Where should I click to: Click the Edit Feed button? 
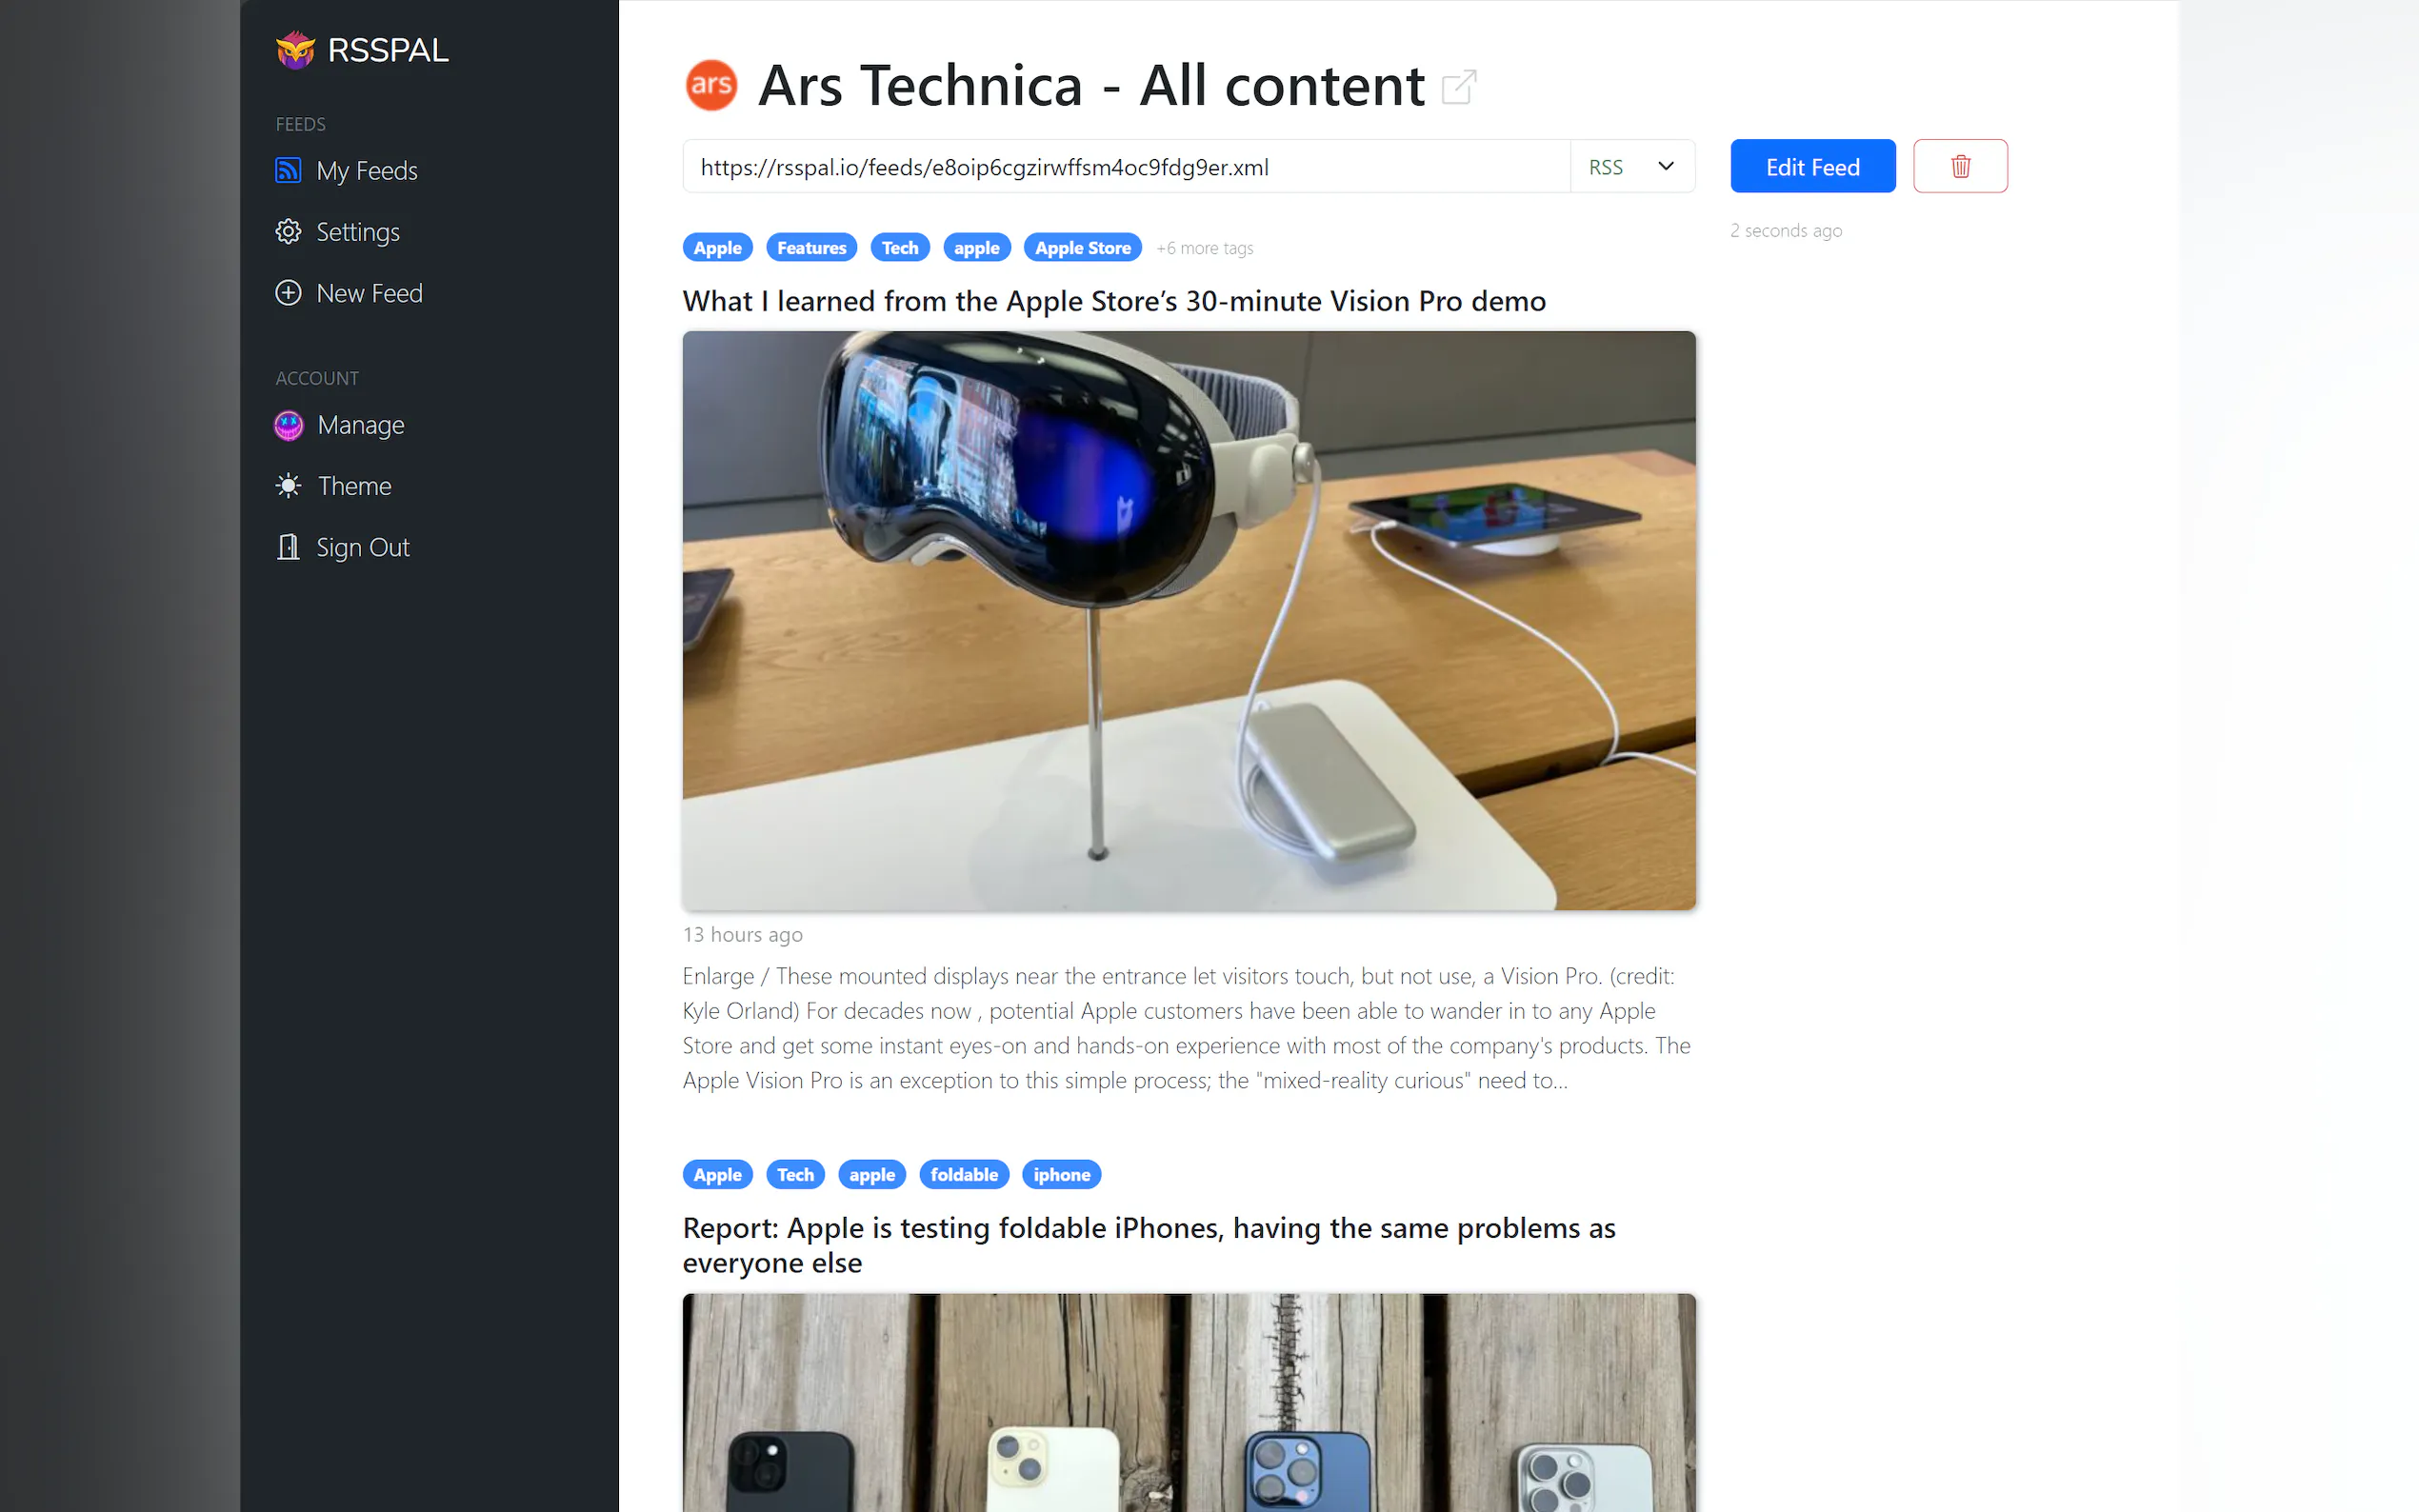(1812, 166)
